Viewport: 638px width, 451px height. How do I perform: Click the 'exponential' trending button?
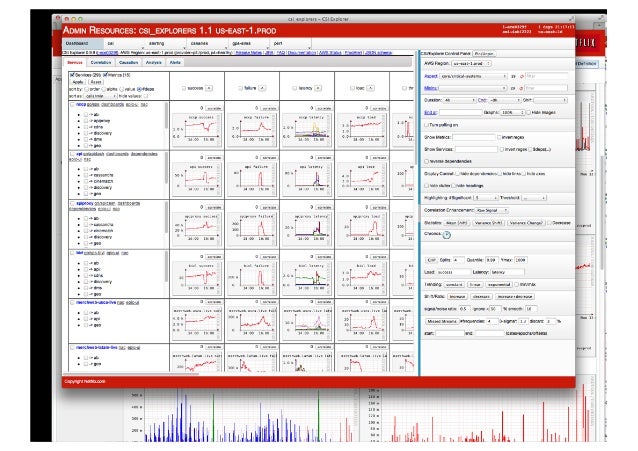[x=499, y=285]
